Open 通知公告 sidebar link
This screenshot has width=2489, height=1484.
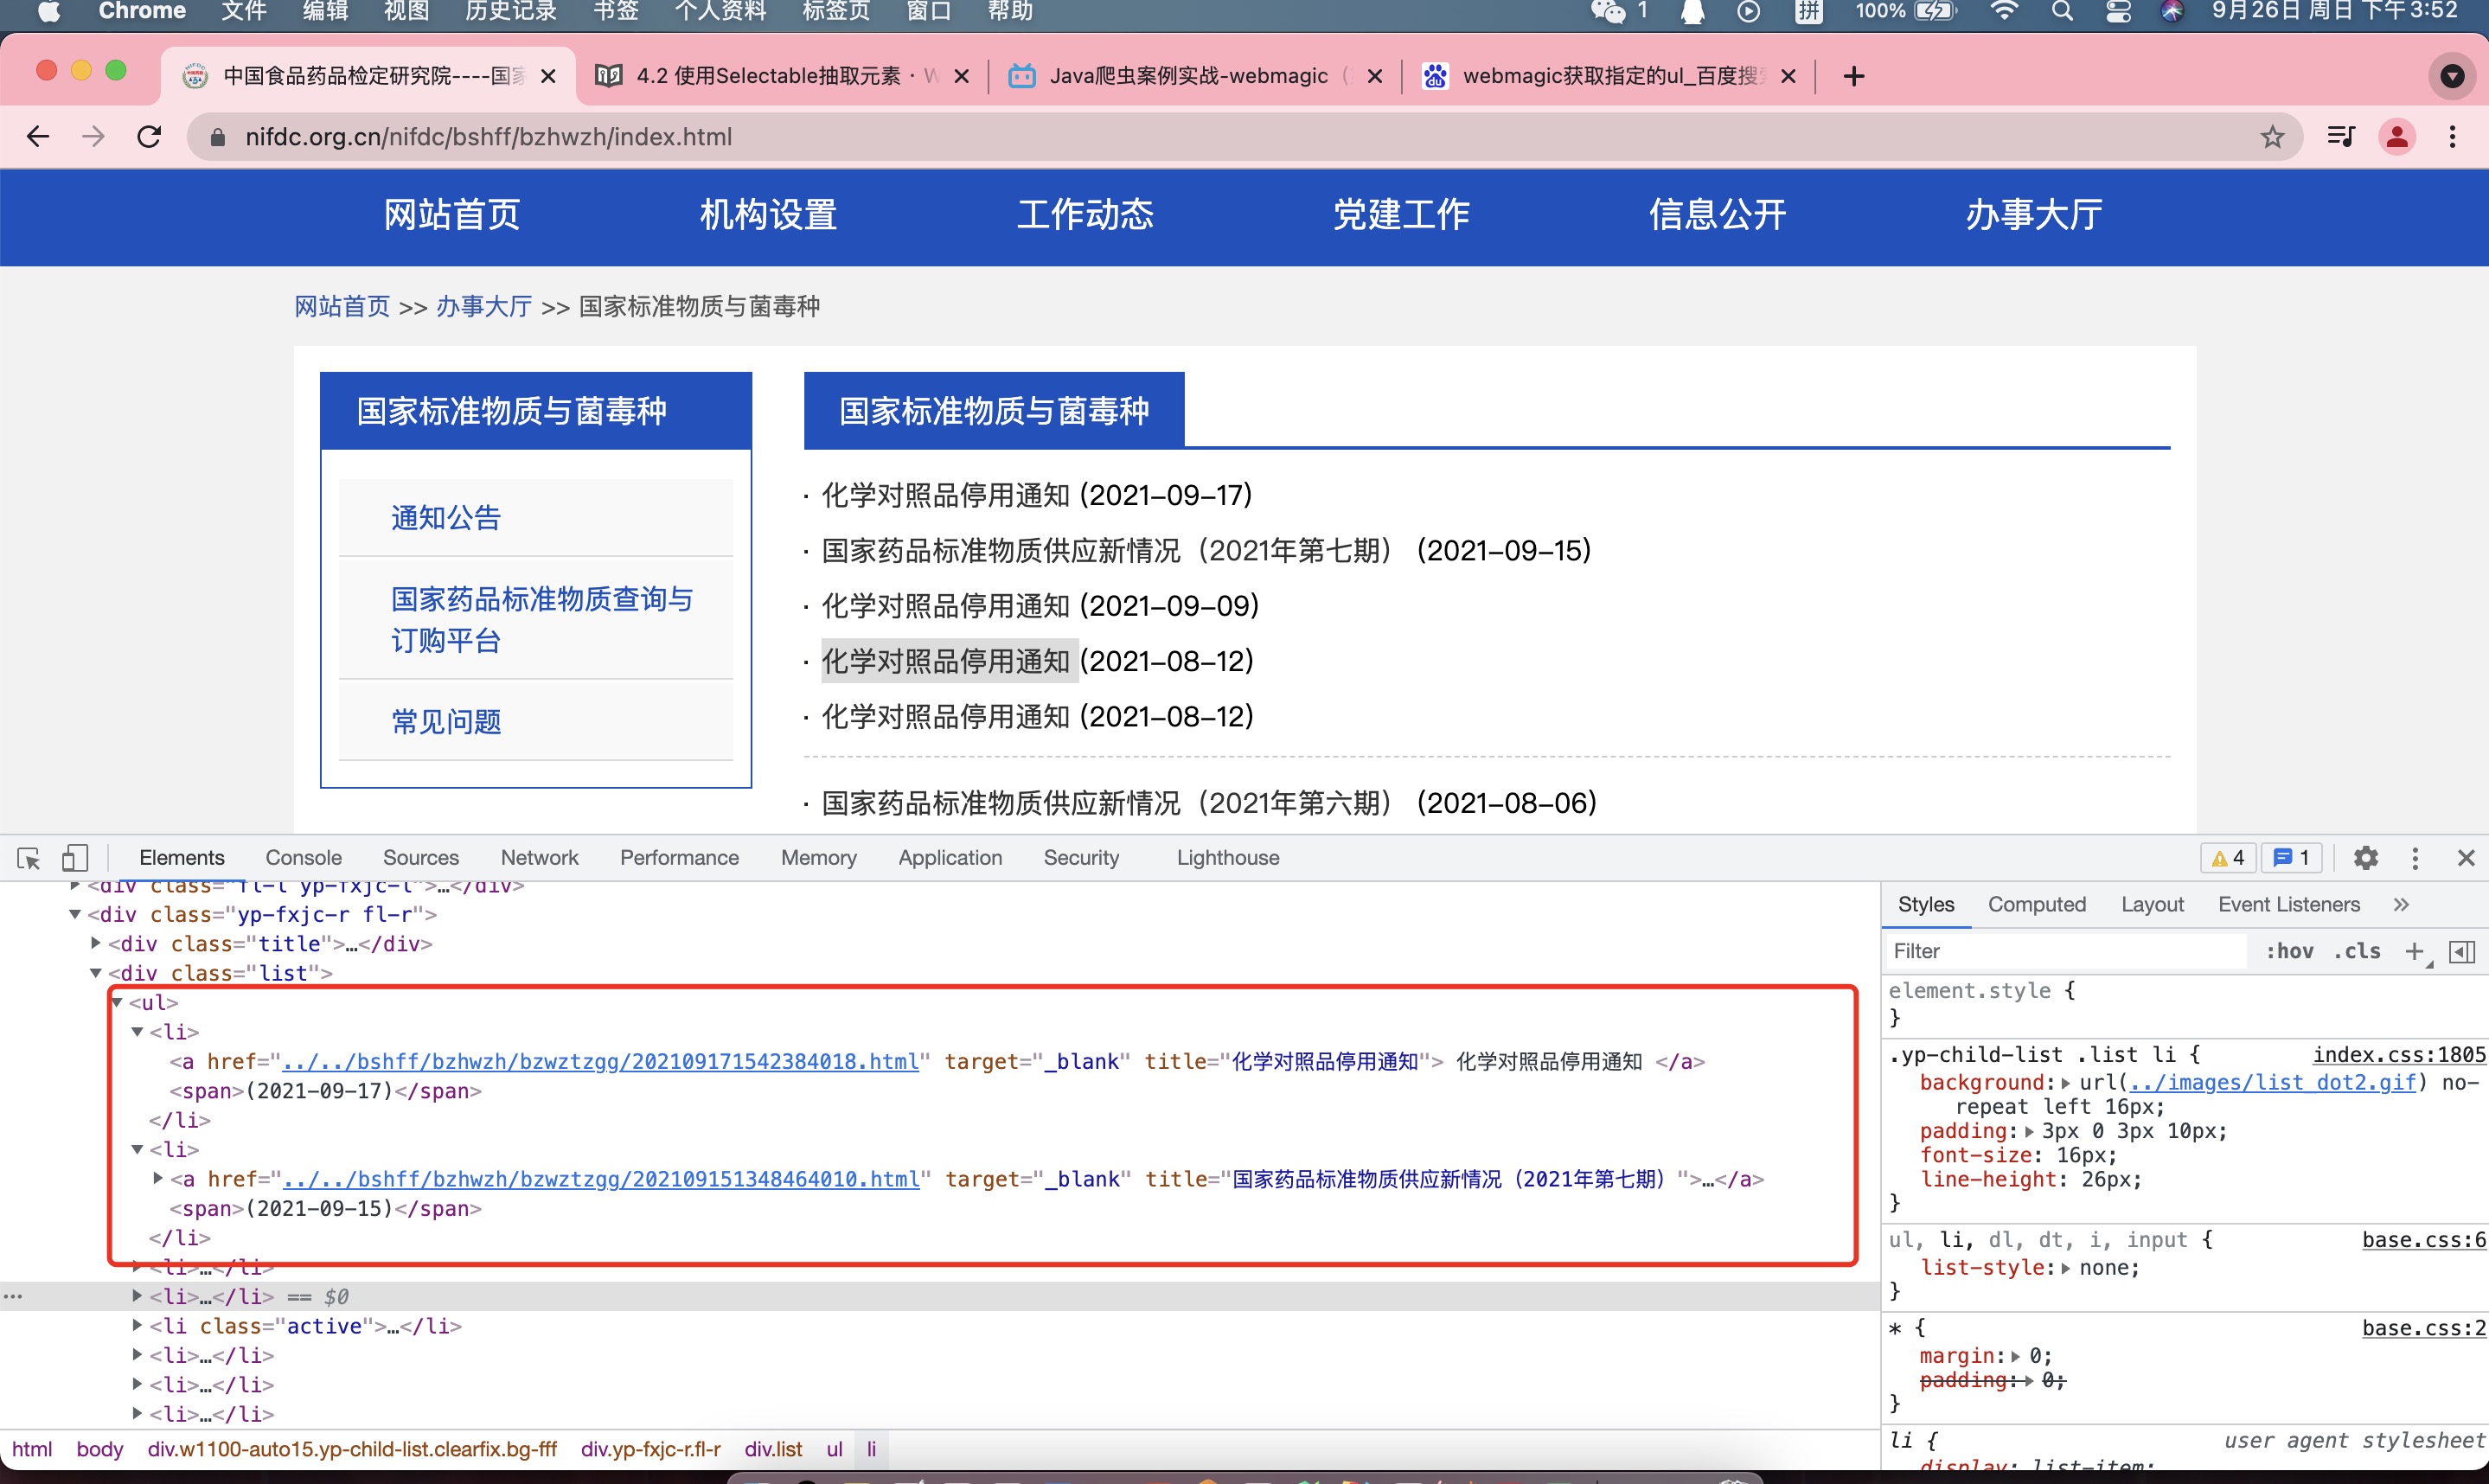[446, 518]
